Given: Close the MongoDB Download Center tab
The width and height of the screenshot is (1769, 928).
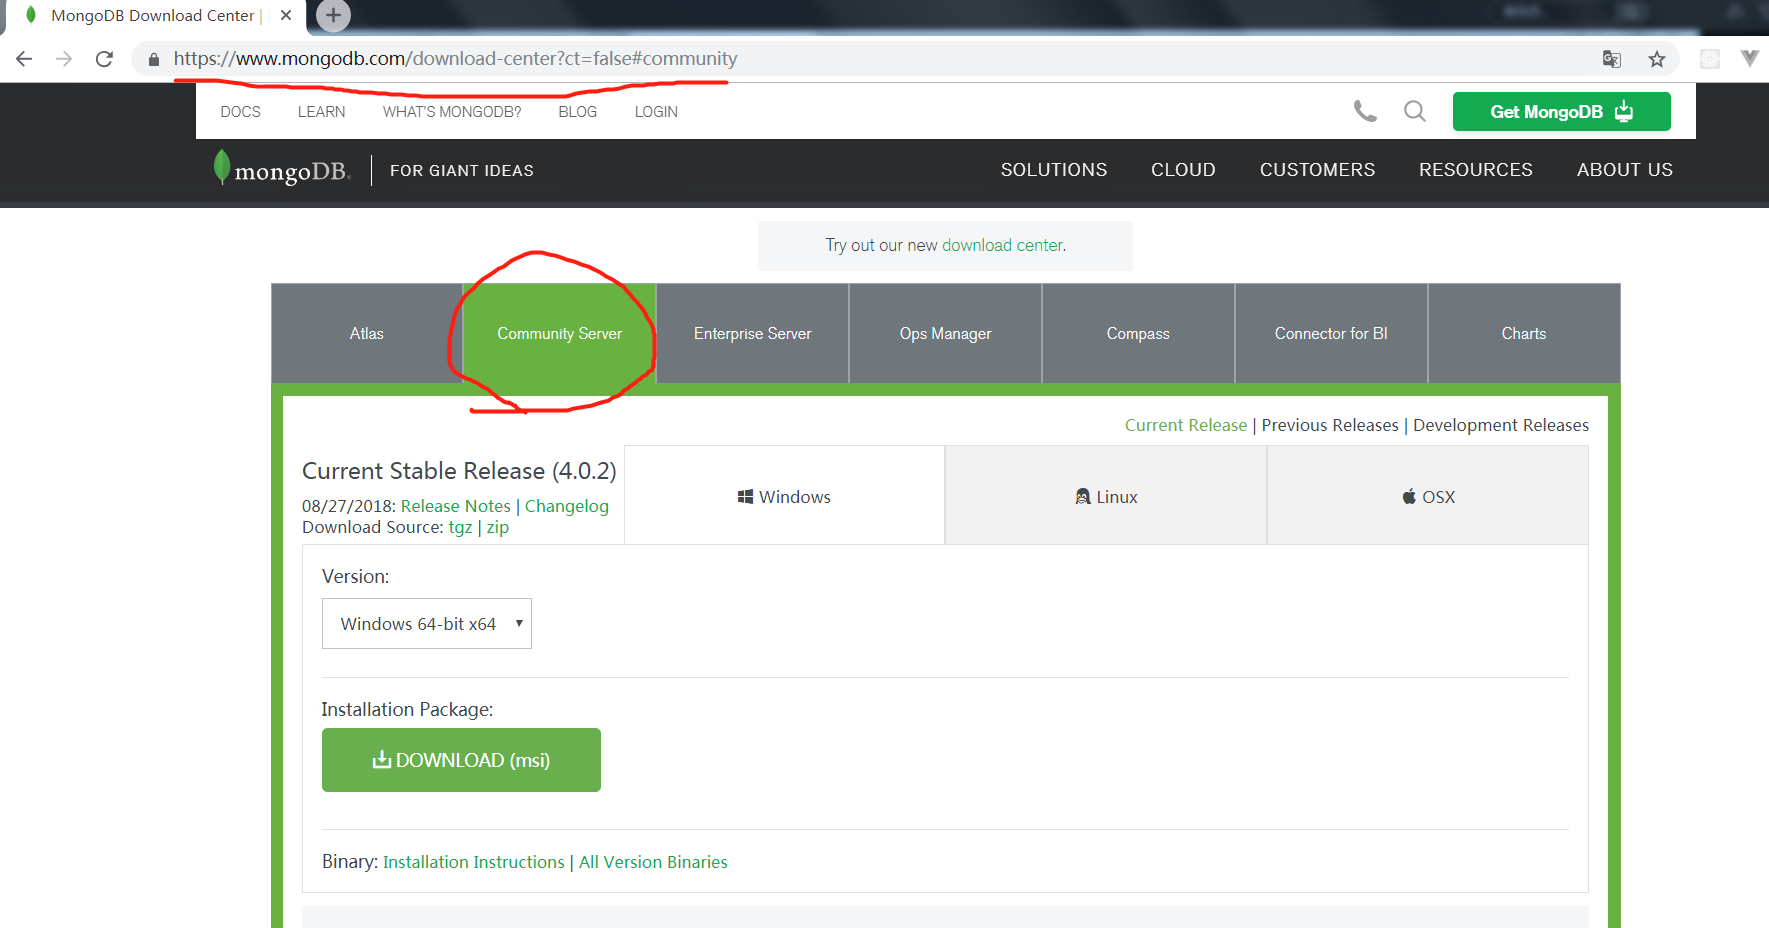Looking at the screenshot, I should 286,15.
